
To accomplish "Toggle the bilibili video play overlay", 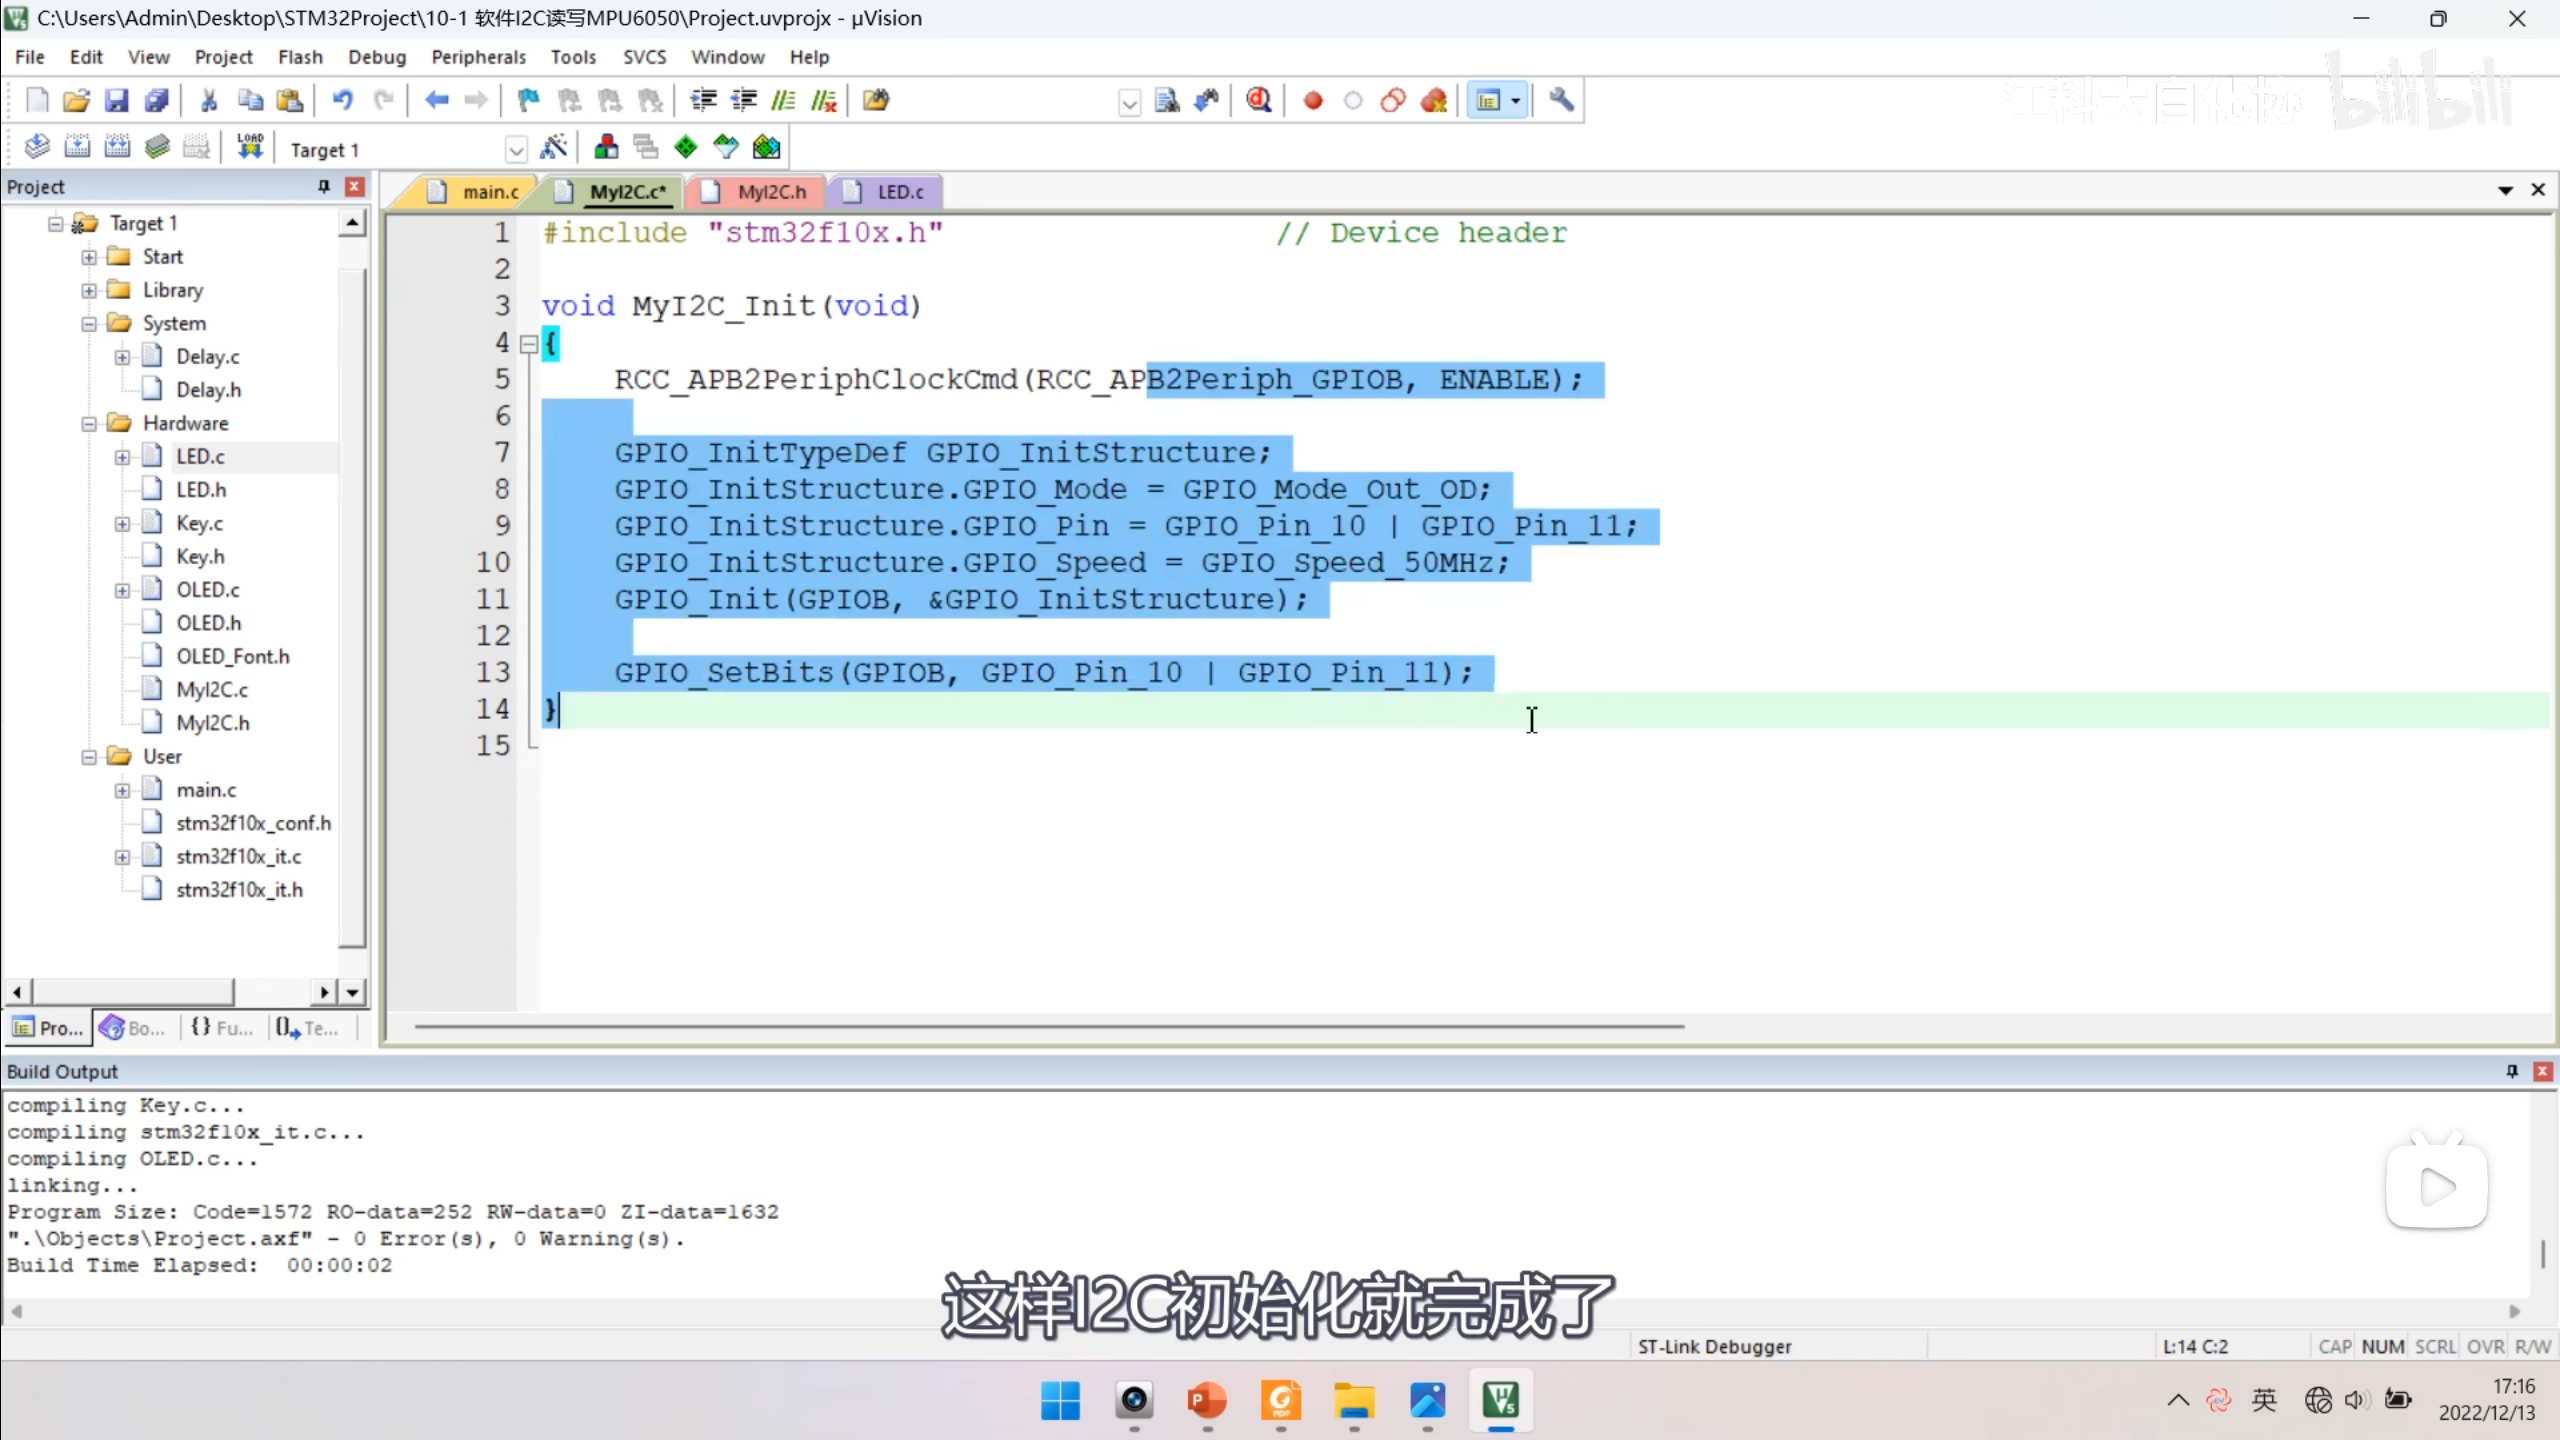I will (x=2437, y=1187).
